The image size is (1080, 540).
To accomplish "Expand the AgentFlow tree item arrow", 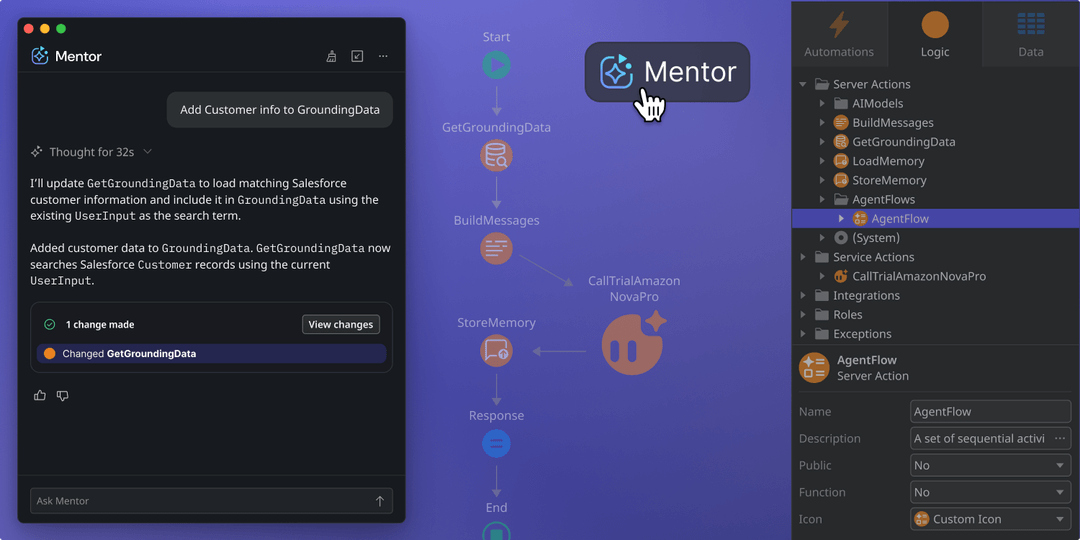I will (841, 218).
